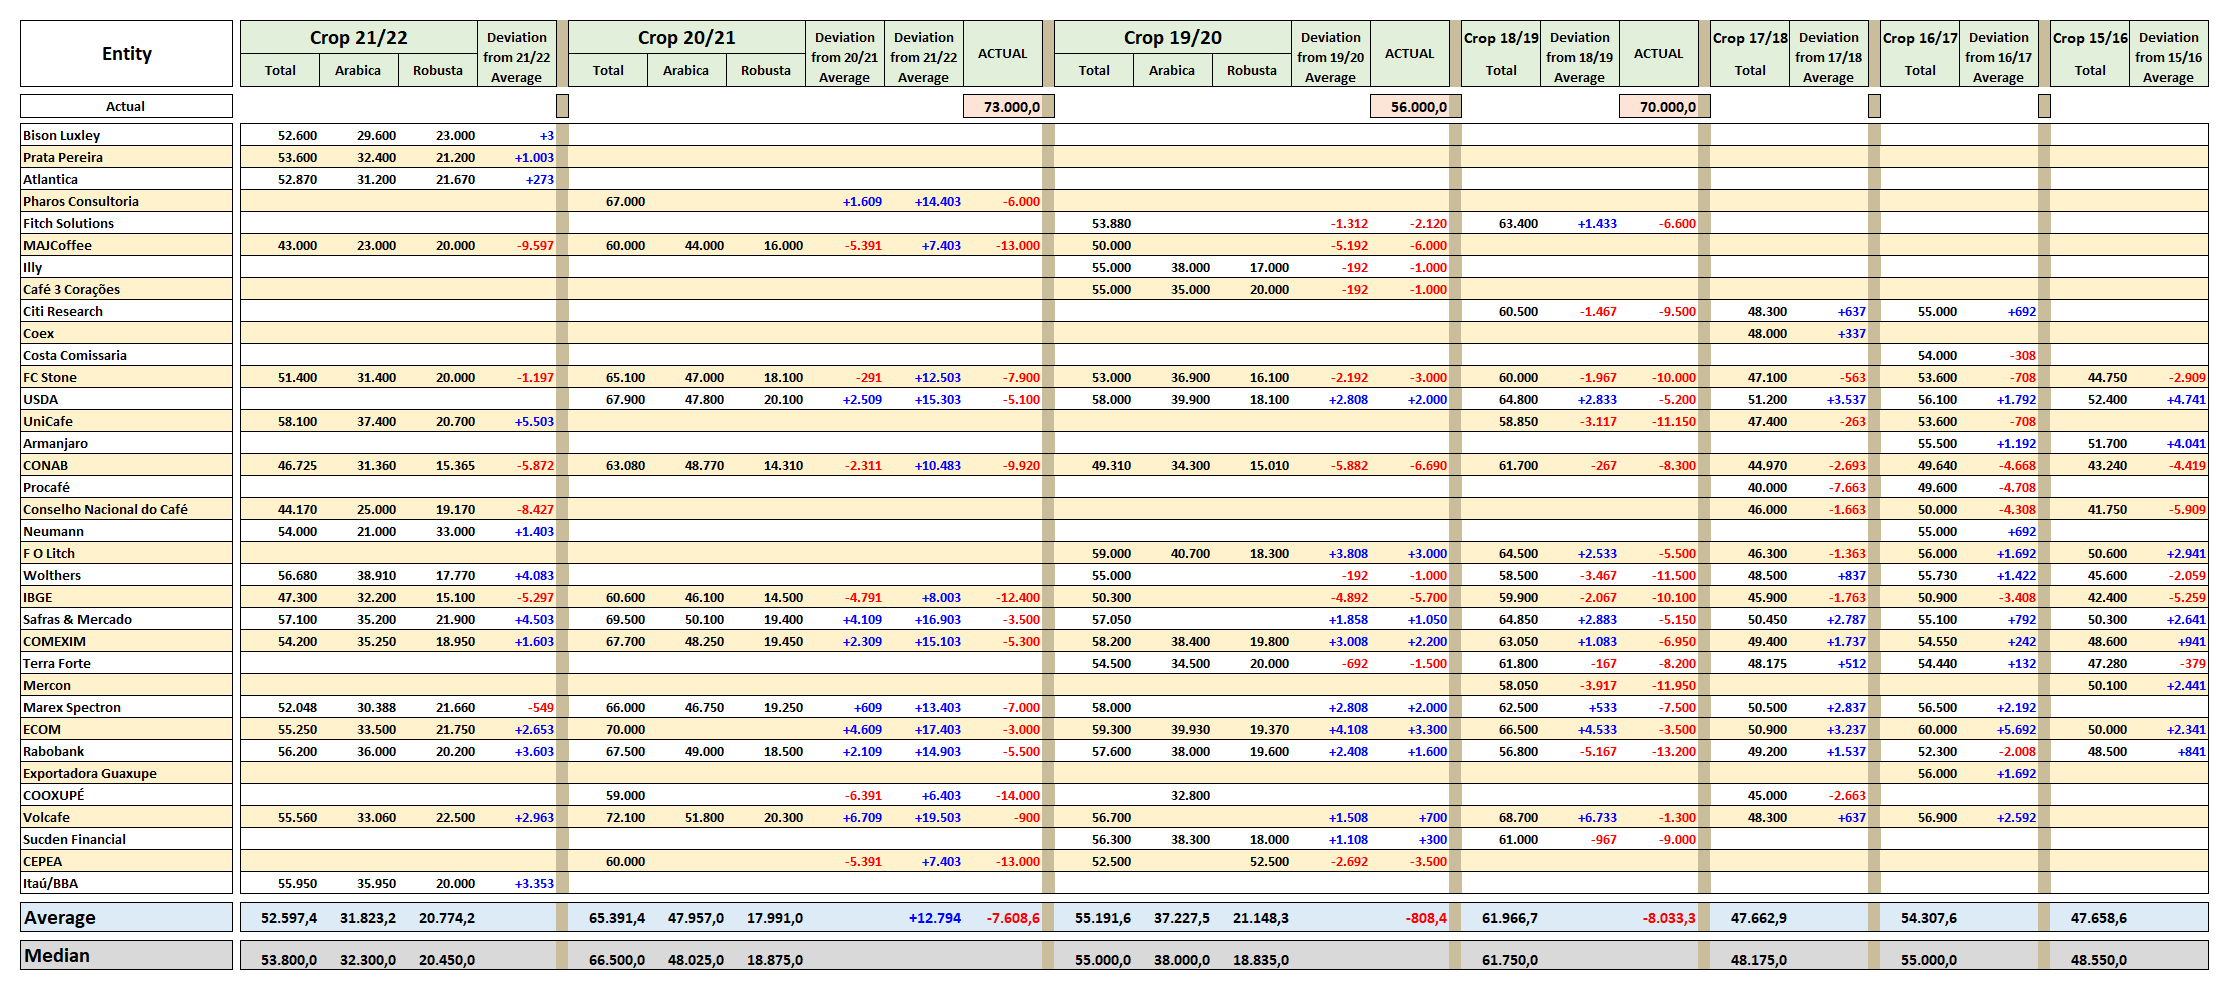
Task: Select the COOXUPÉ entity name
Action: (54, 795)
